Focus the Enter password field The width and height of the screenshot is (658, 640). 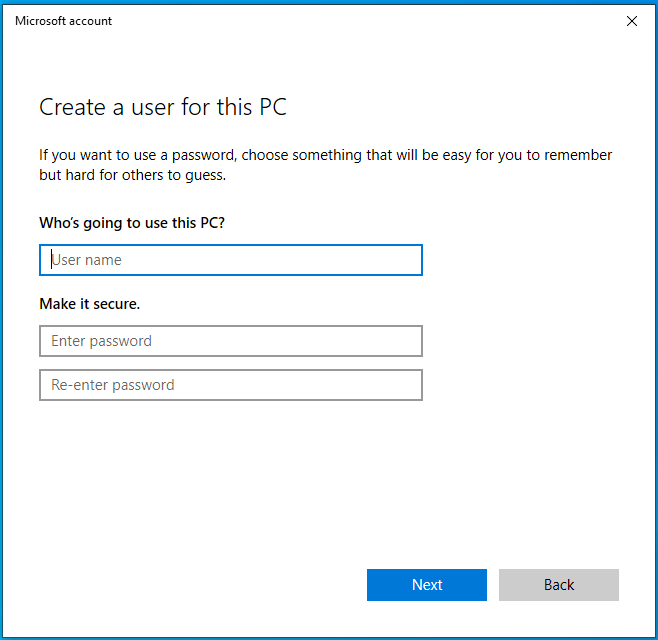tap(231, 341)
